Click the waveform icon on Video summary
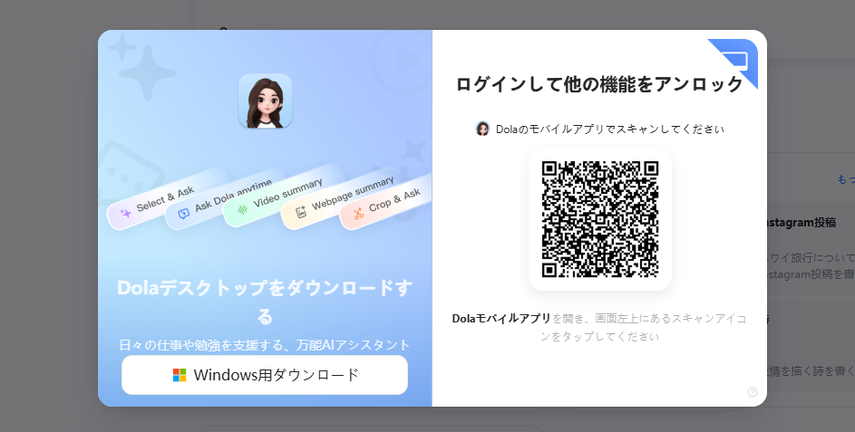 pos(242,209)
